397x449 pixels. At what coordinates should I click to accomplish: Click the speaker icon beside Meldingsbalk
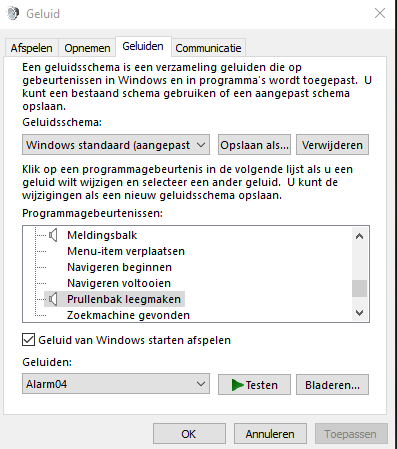click(53, 235)
